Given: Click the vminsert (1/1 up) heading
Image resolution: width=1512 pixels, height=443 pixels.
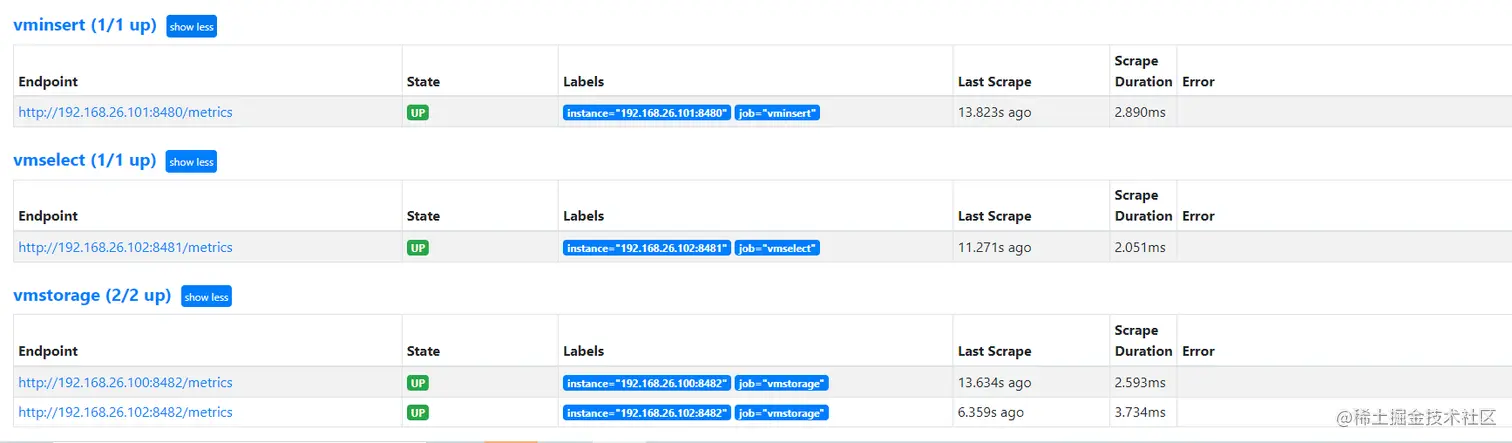Looking at the screenshot, I should (84, 26).
